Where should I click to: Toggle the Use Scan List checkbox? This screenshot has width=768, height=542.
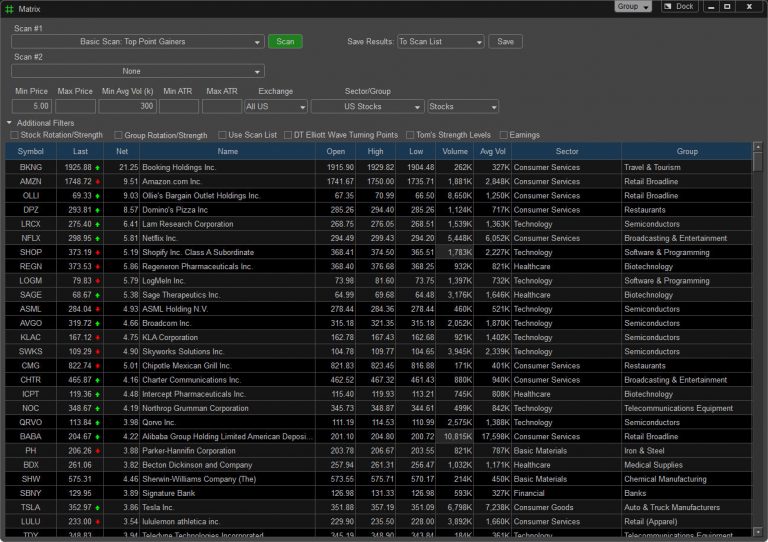pyautogui.click(x=222, y=135)
